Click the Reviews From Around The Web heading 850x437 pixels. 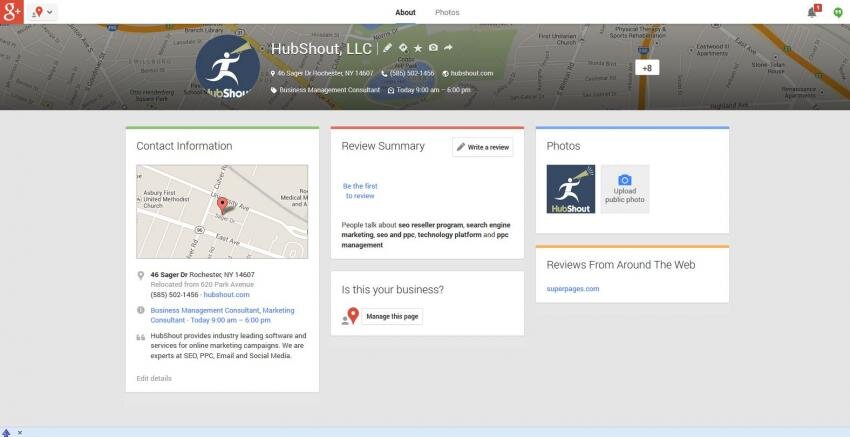click(621, 265)
